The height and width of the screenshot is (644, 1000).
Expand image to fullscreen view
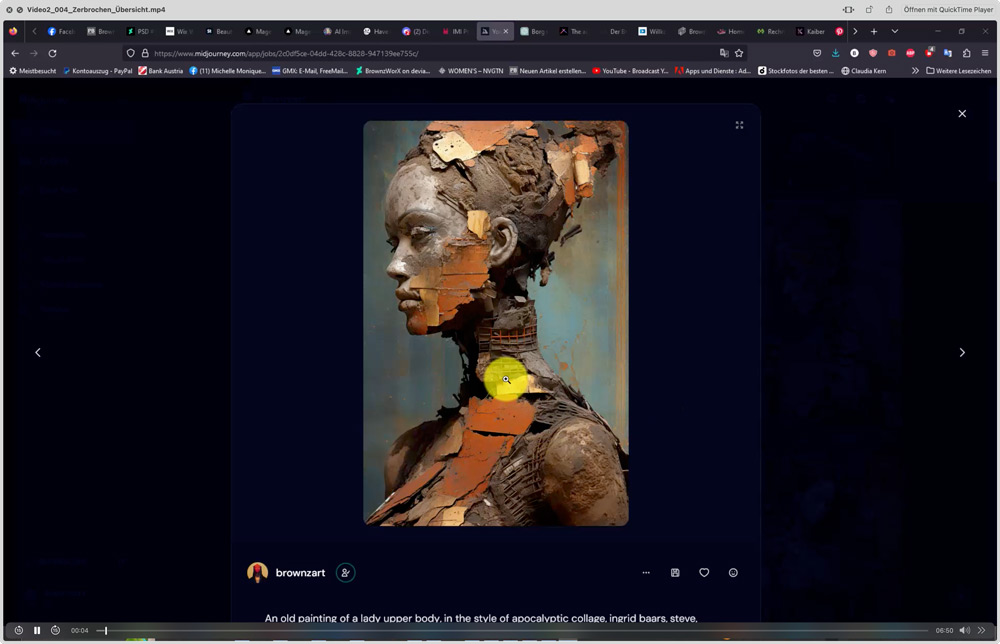pyautogui.click(x=739, y=125)
